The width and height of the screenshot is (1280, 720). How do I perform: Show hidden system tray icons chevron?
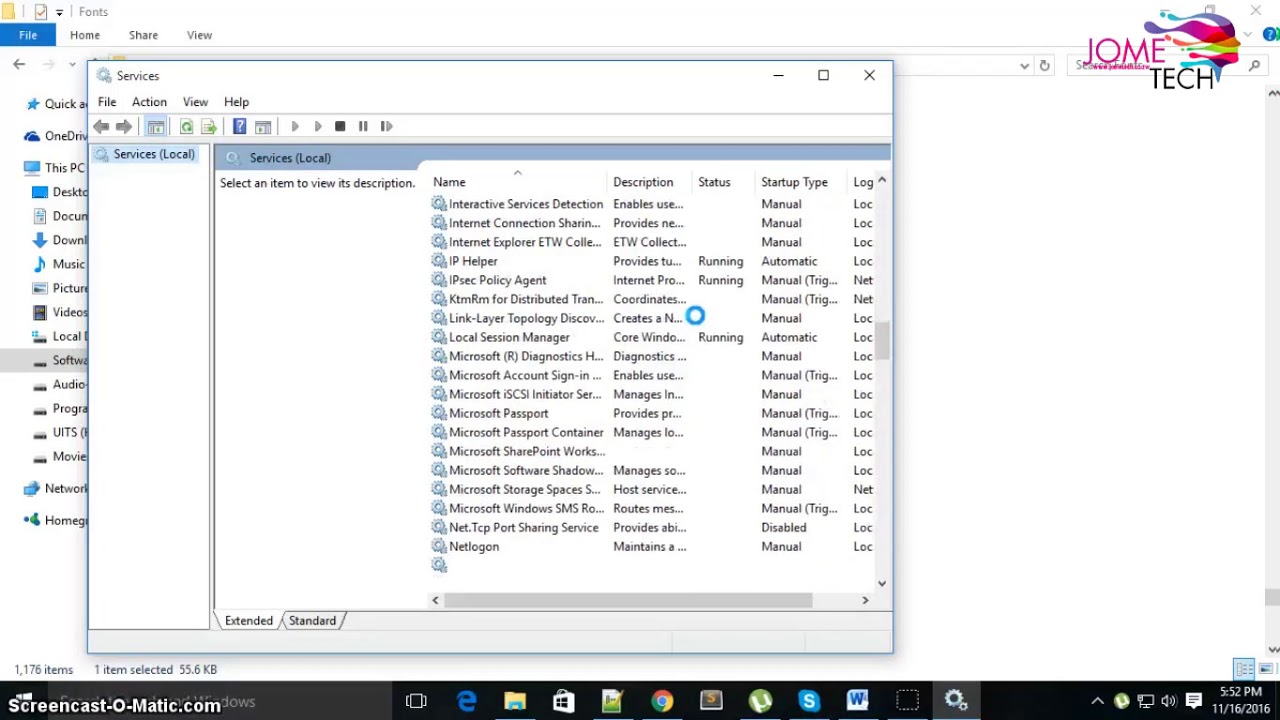1097,701
